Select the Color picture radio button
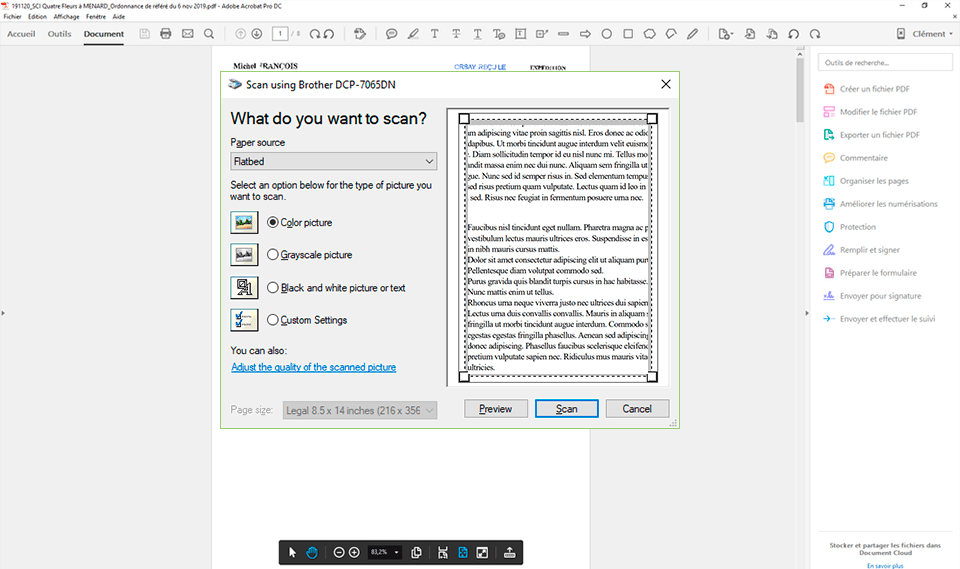The image size is (960, 569). [x=272, y=222]
